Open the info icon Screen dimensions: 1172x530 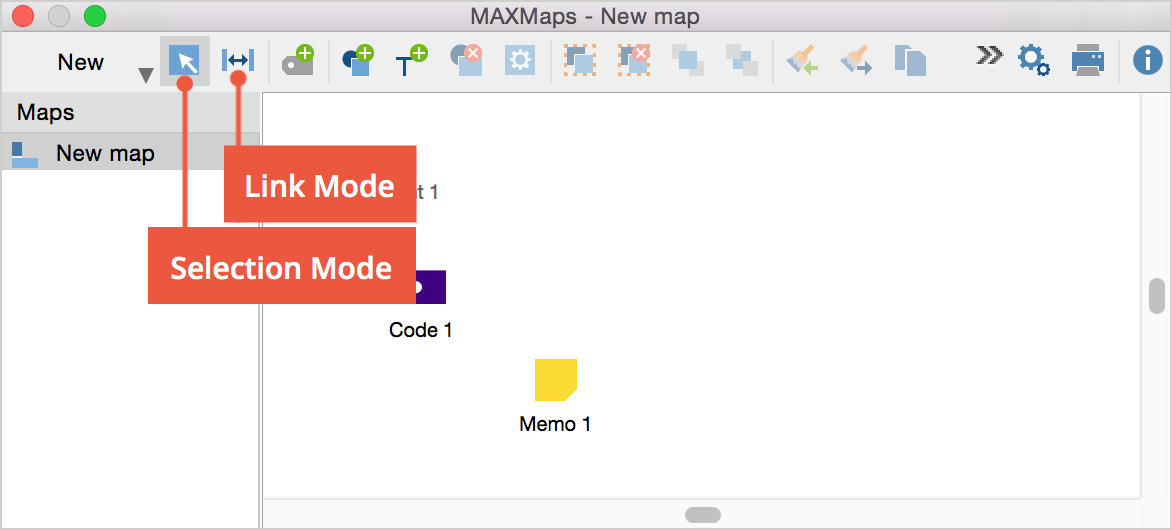[x=1147, y=61]
